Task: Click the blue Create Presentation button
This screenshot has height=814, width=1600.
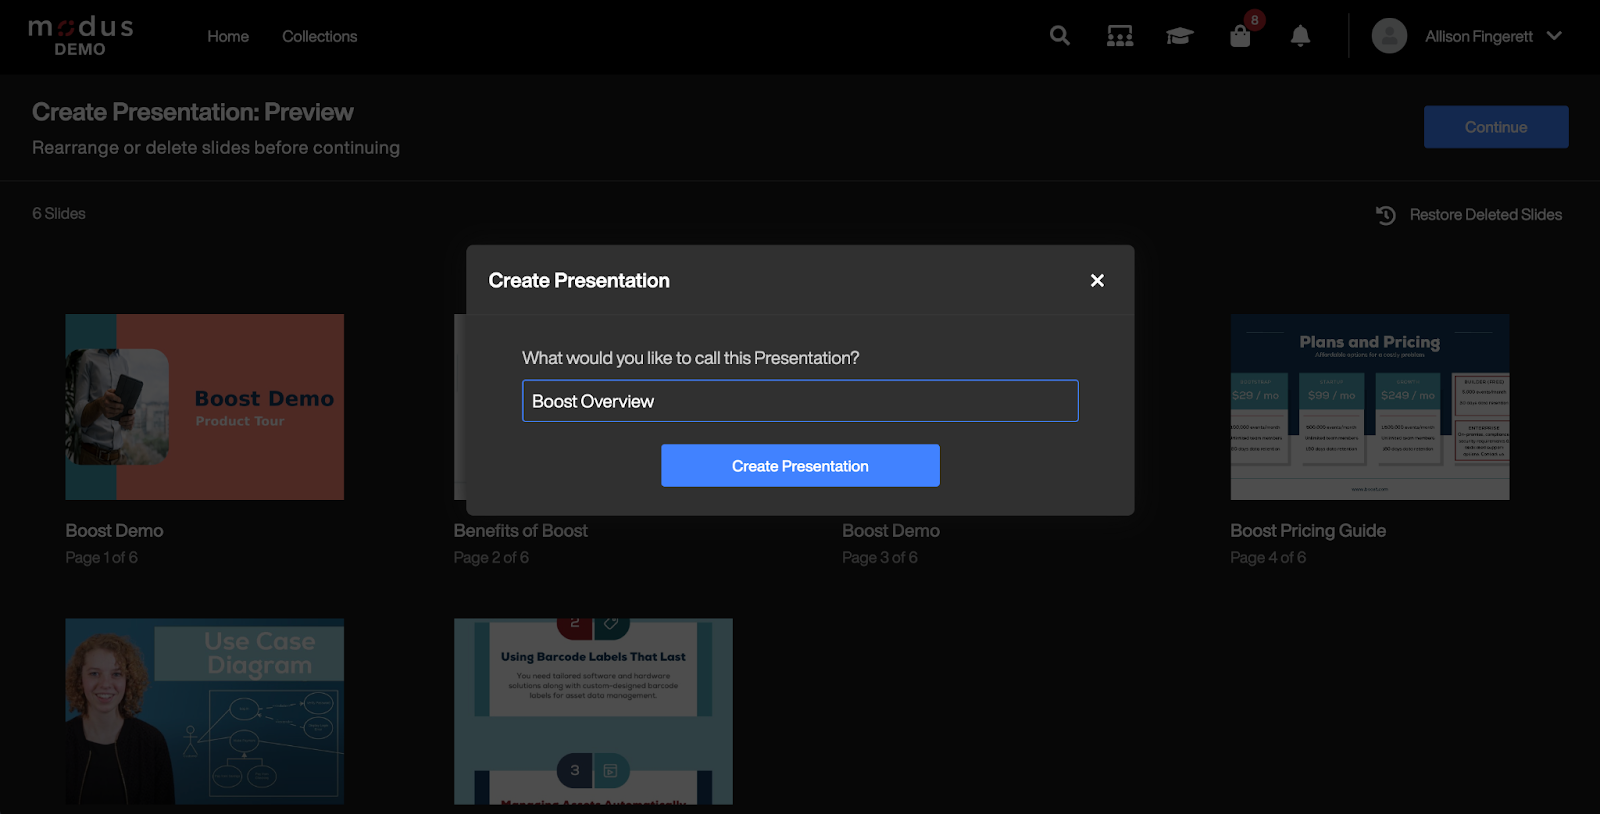Action: 800,466
